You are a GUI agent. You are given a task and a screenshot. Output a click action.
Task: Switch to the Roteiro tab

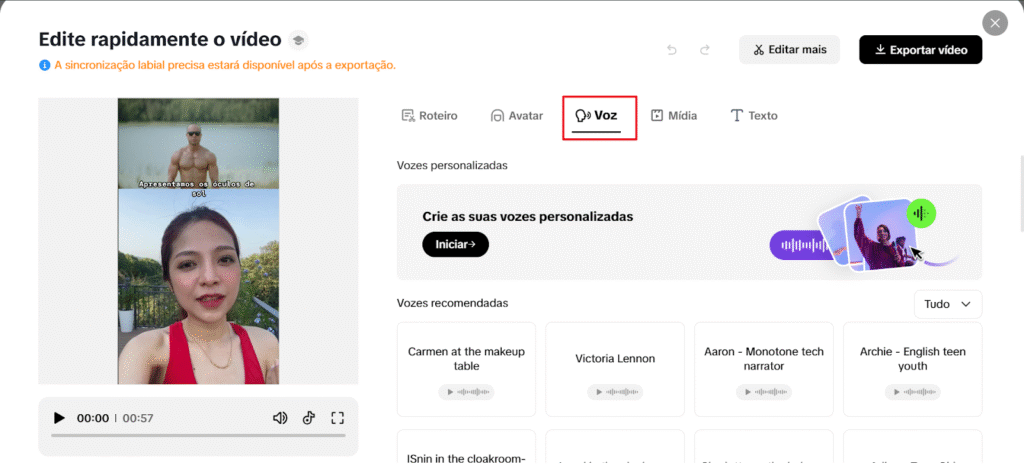pos(429,116)
